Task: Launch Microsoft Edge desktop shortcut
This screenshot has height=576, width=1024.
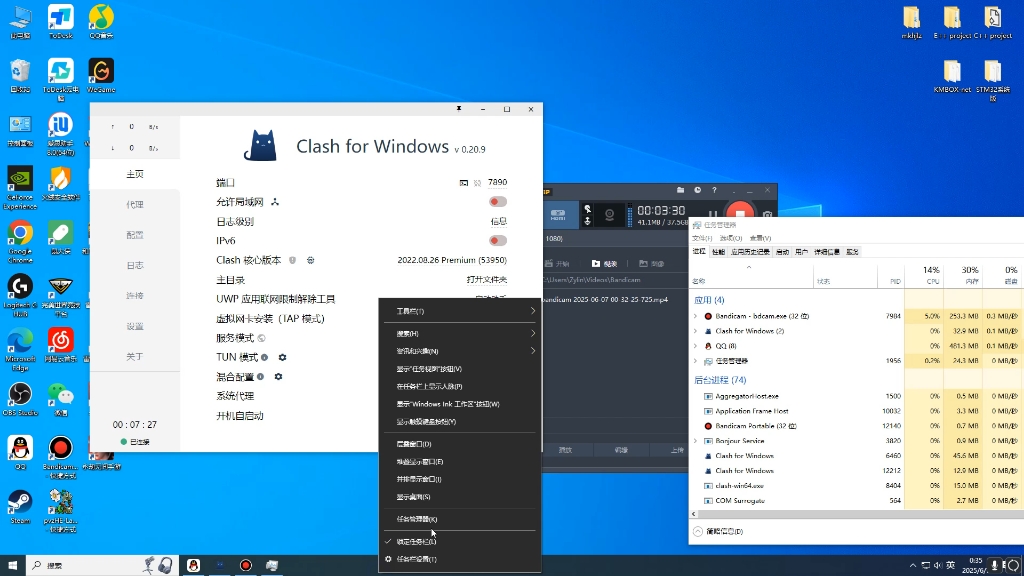Action: click(20, 349)
